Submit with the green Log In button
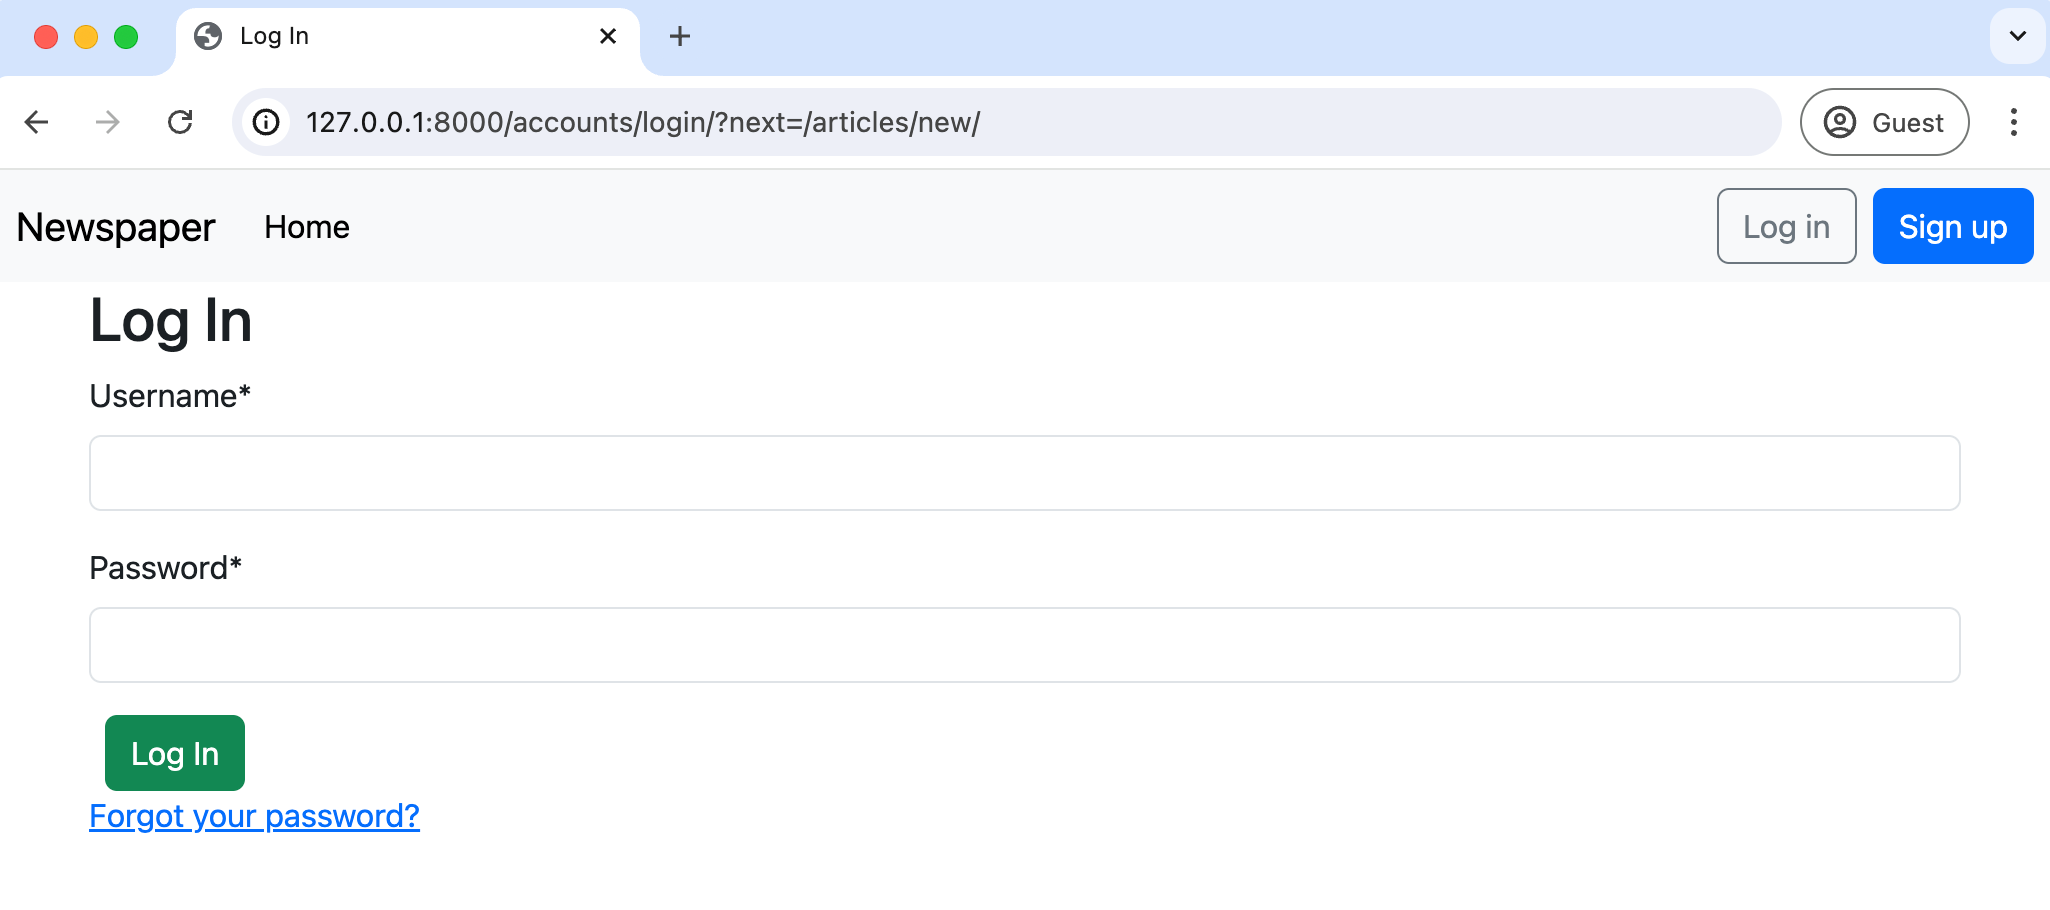2050x910 pixels. click(175, 753)
